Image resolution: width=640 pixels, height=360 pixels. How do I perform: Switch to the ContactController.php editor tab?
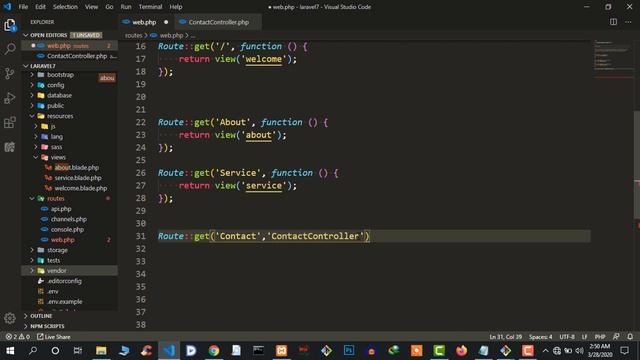pyautogui.click(x=218, y=22)
